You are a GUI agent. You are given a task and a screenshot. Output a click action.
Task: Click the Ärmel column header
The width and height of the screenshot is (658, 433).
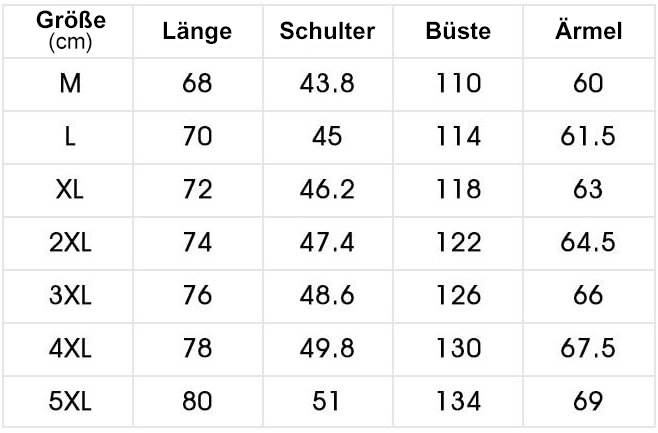pos(588,30)
